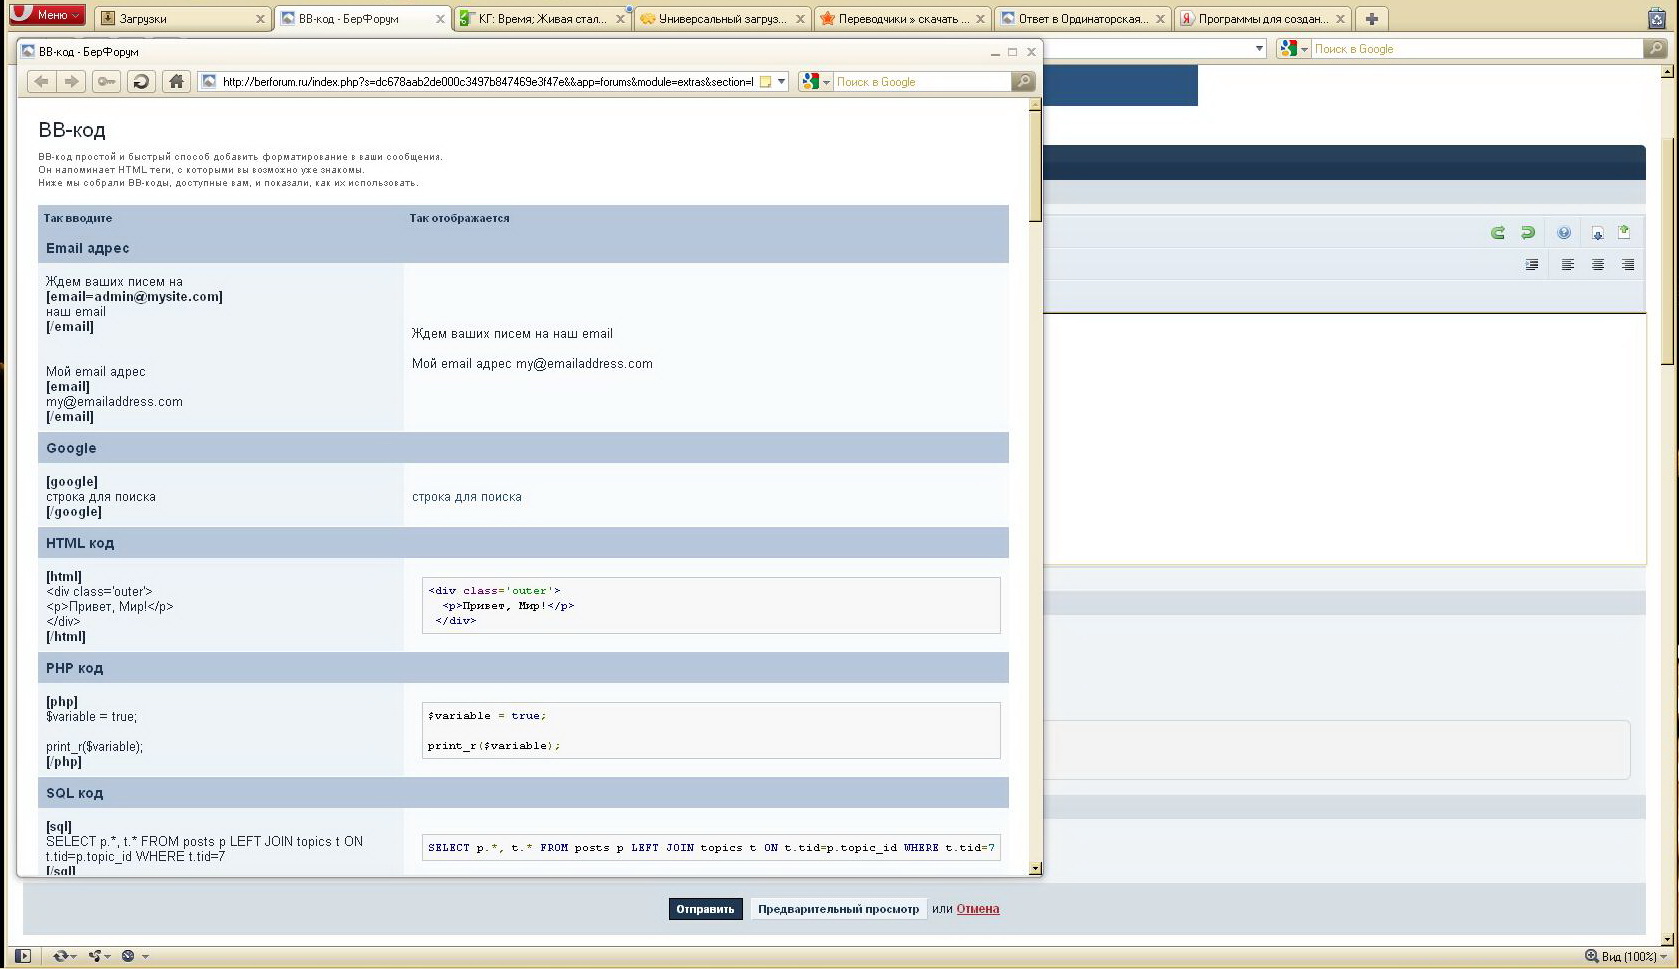The width and height of the screenshot is (1679, 969).
Task: Toggle the side panel button in status bar
Action: 23,956
